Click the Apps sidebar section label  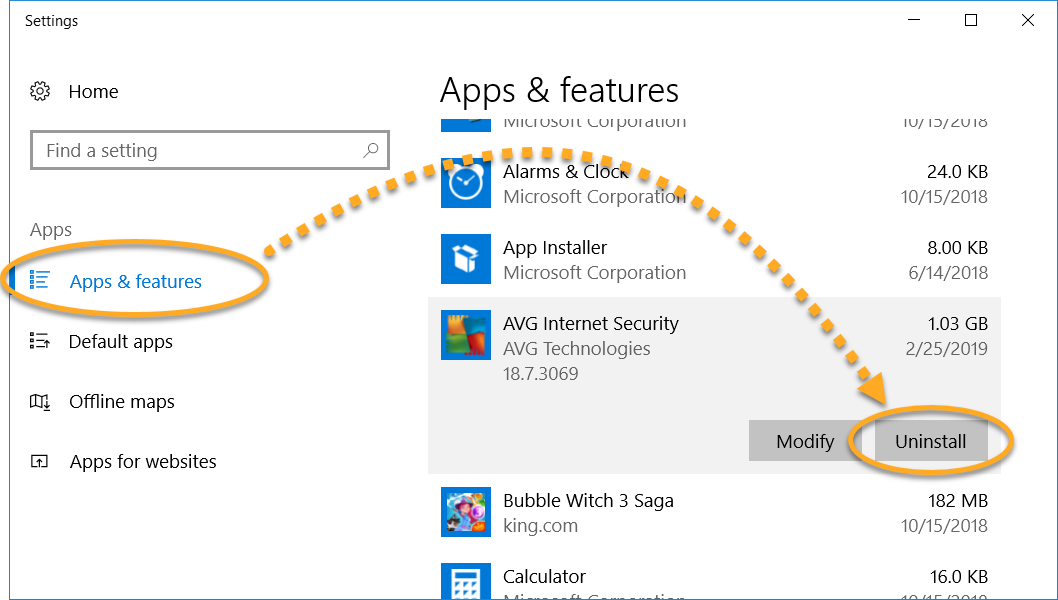click(x=51, y=230)
